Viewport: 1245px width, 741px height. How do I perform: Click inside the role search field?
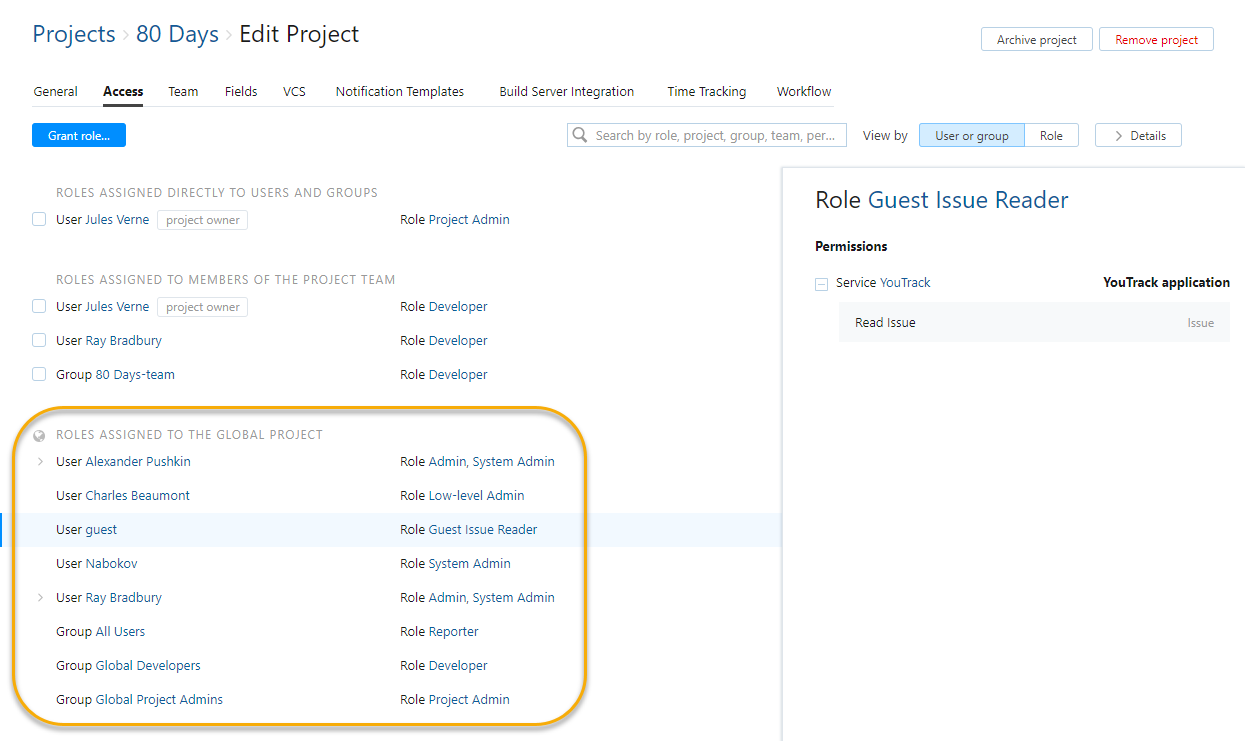[710, 134]
